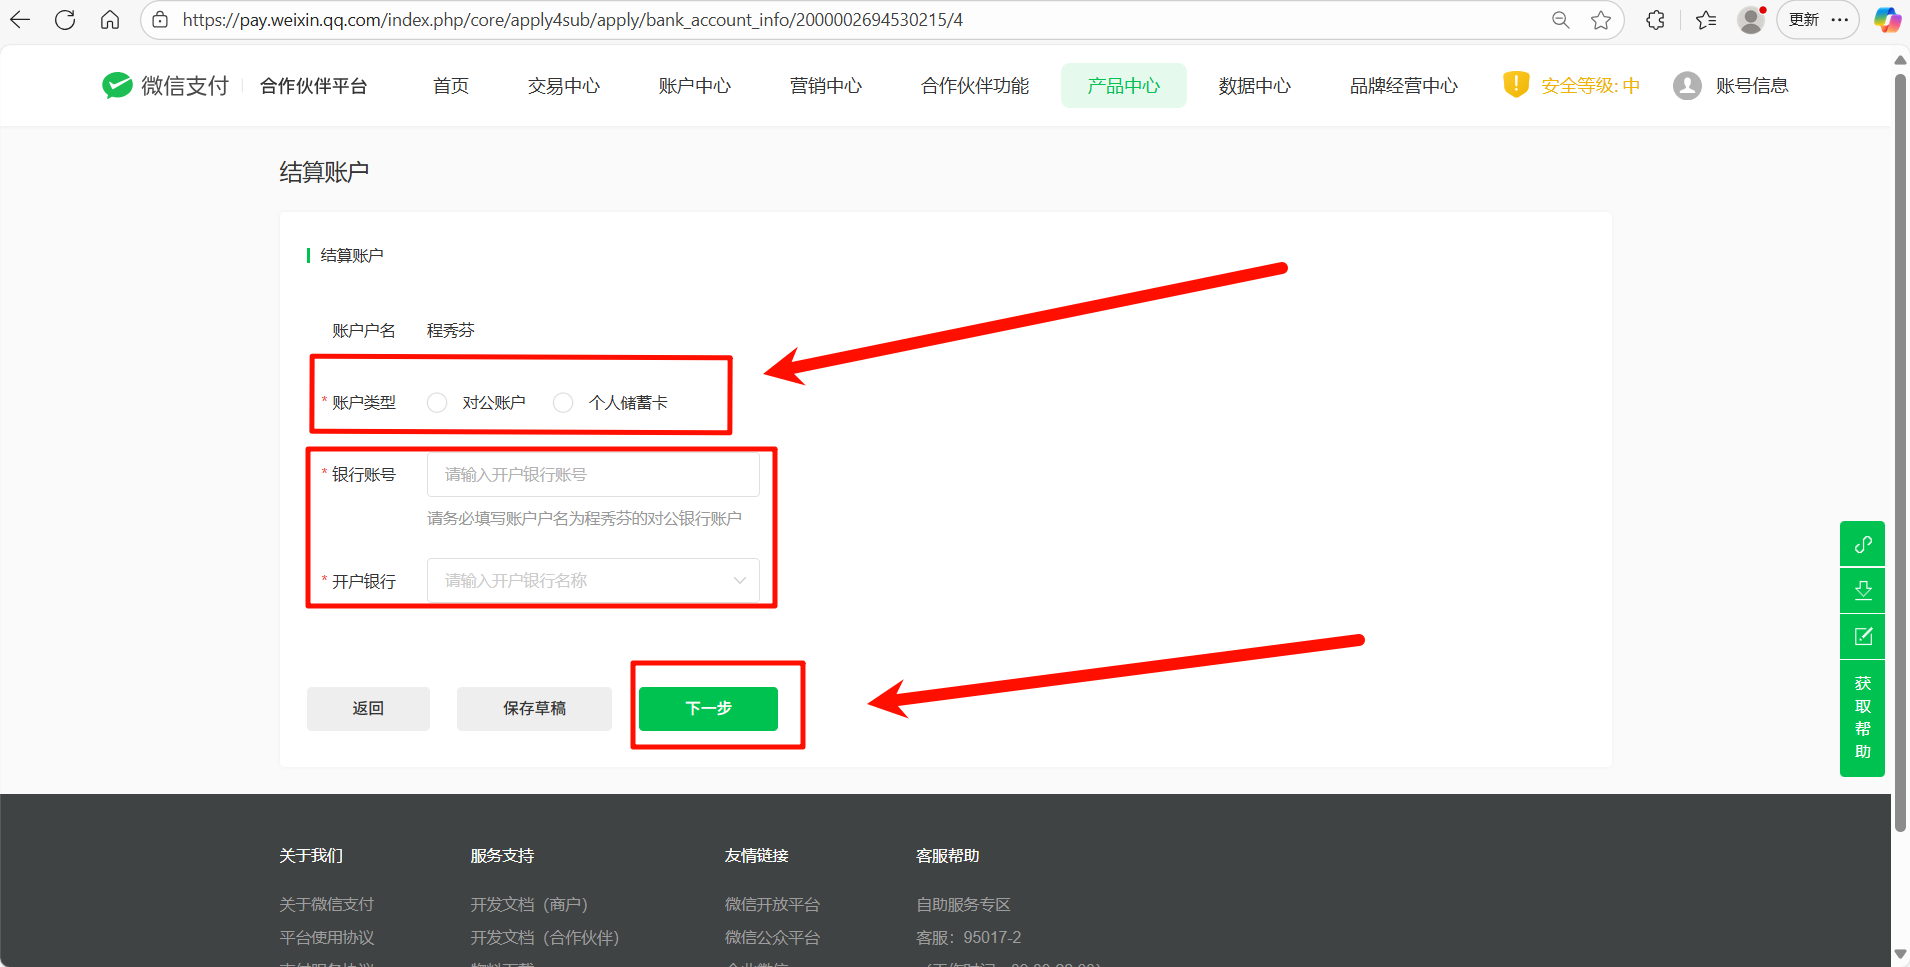The height and width of the screenshot is (967, 1910).
Task: Select the 对公账户 radio button
Action: (x=437, y=402)
